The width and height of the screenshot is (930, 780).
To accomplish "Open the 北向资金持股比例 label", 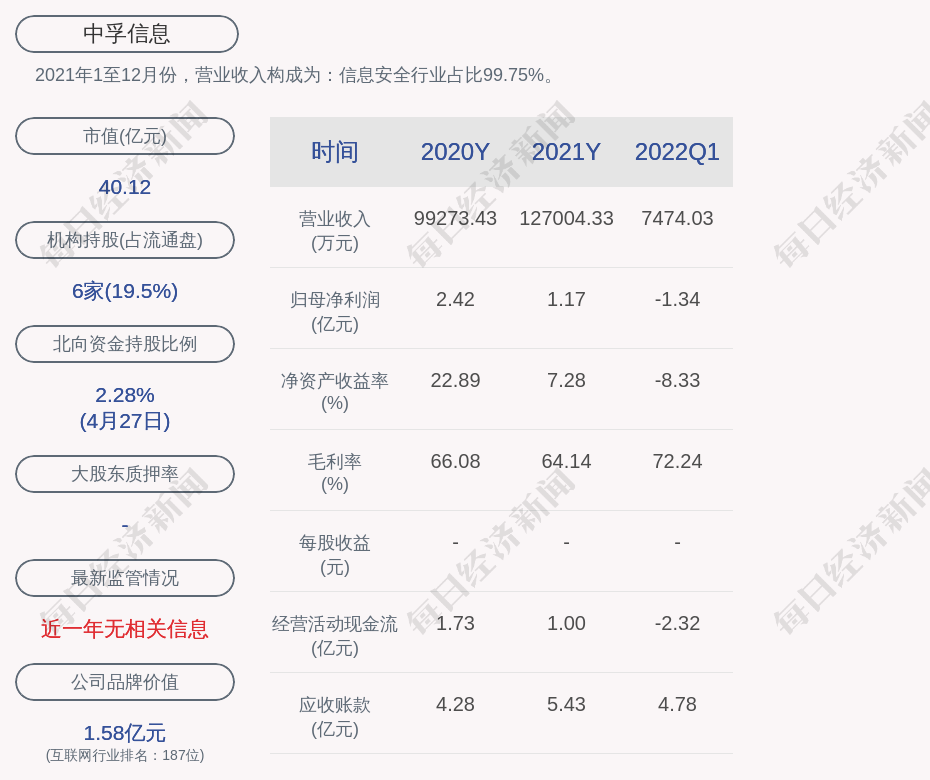I will coord(125,344).
